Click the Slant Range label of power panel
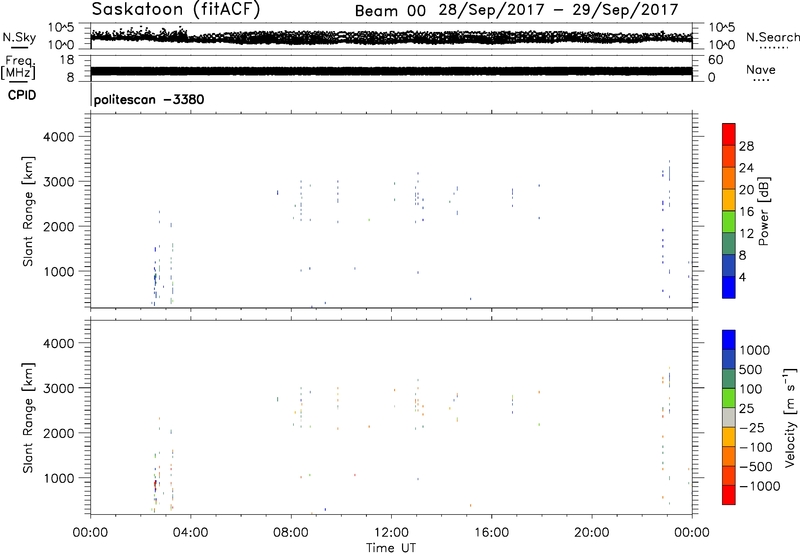 [28, 212]
